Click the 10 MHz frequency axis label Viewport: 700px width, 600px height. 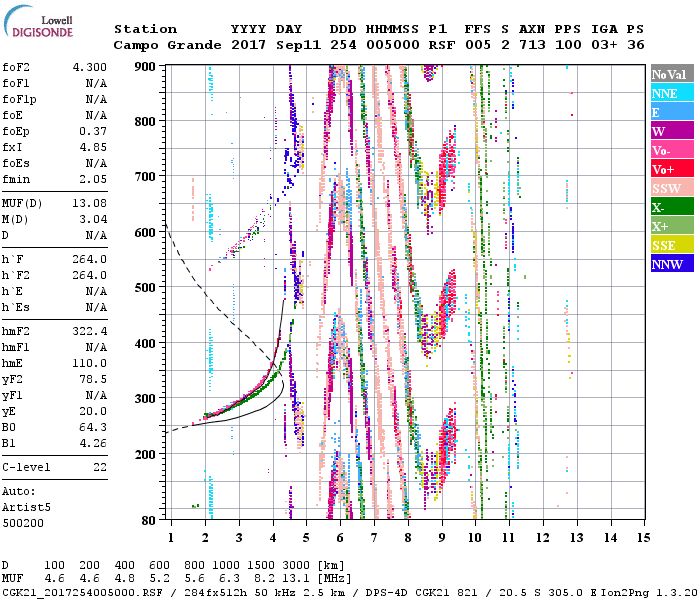pyautogui.click(x=475, y=538)
